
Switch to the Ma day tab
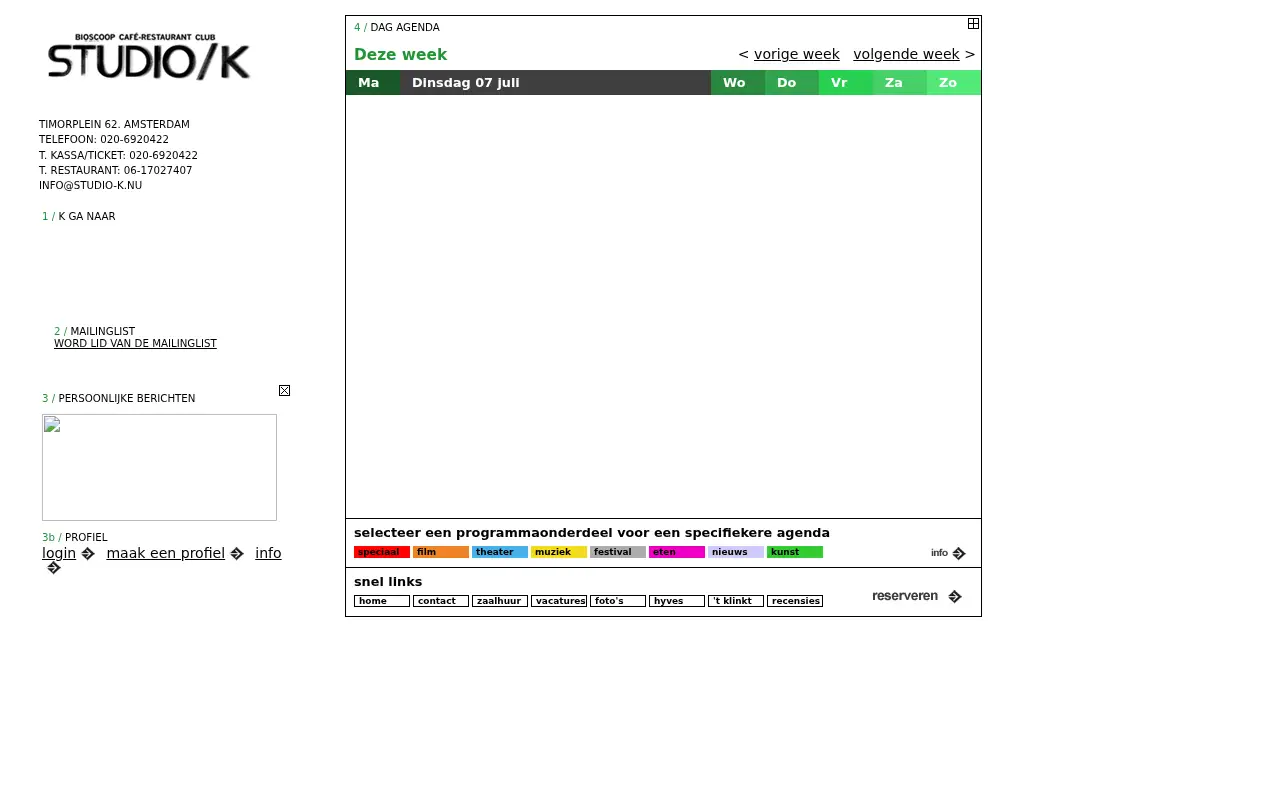click(x=373, y=83)
